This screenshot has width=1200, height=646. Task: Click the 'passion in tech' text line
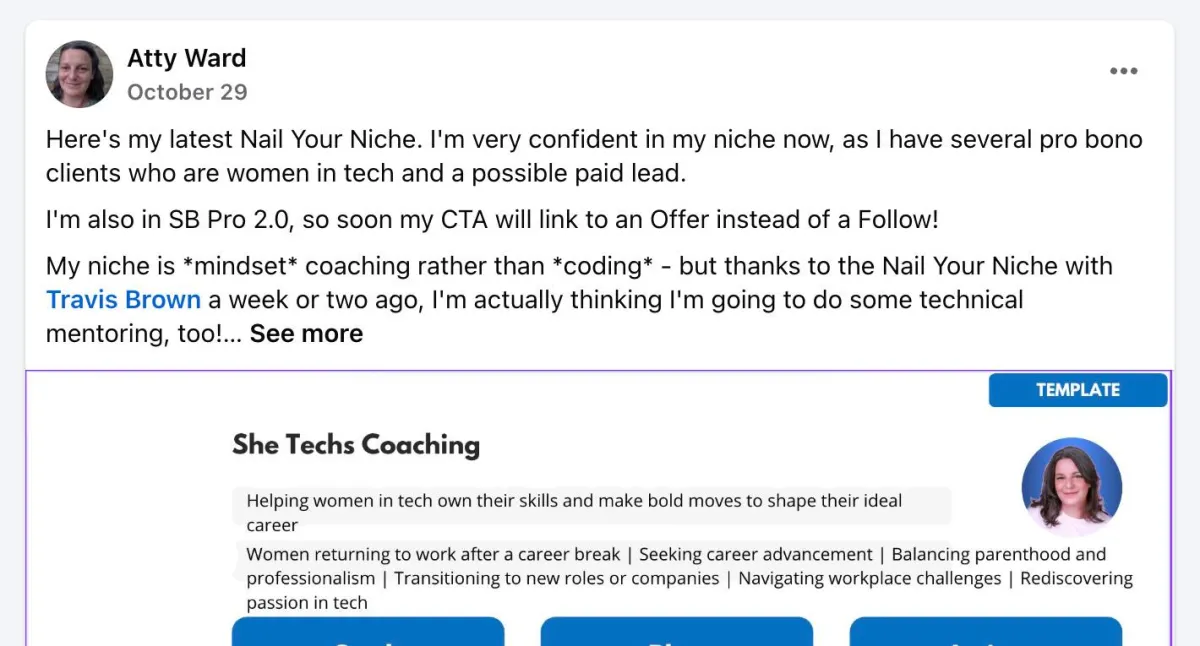click(x=307, y=603)
